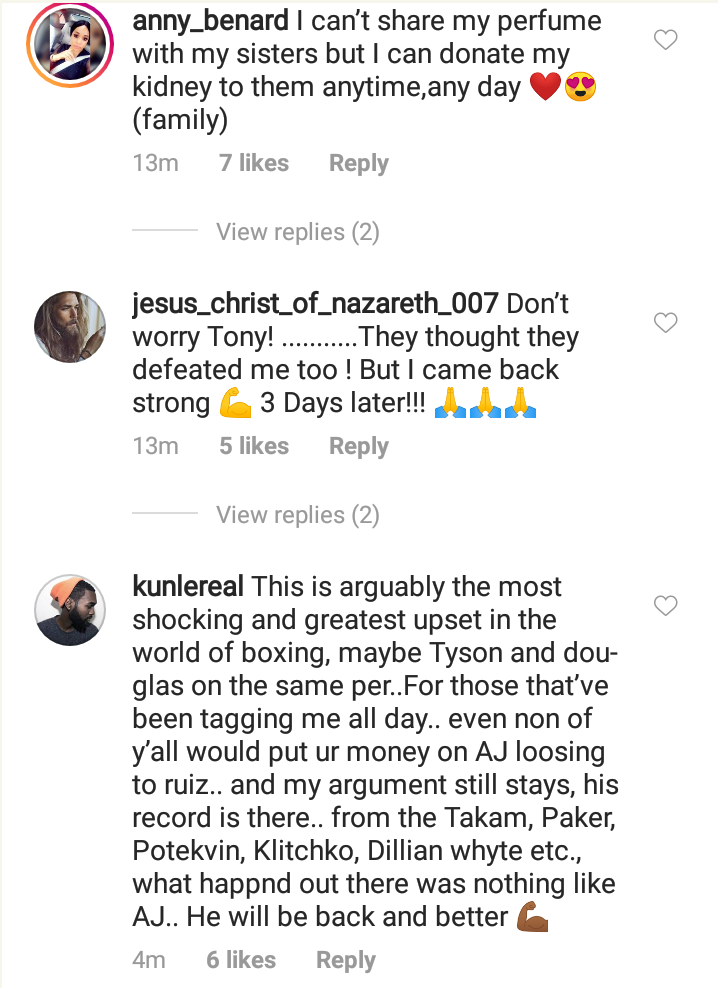718x988 pixels.
Task: Open jesus_christ_of_nazareth_007's avatar
Action: [70, 327]
